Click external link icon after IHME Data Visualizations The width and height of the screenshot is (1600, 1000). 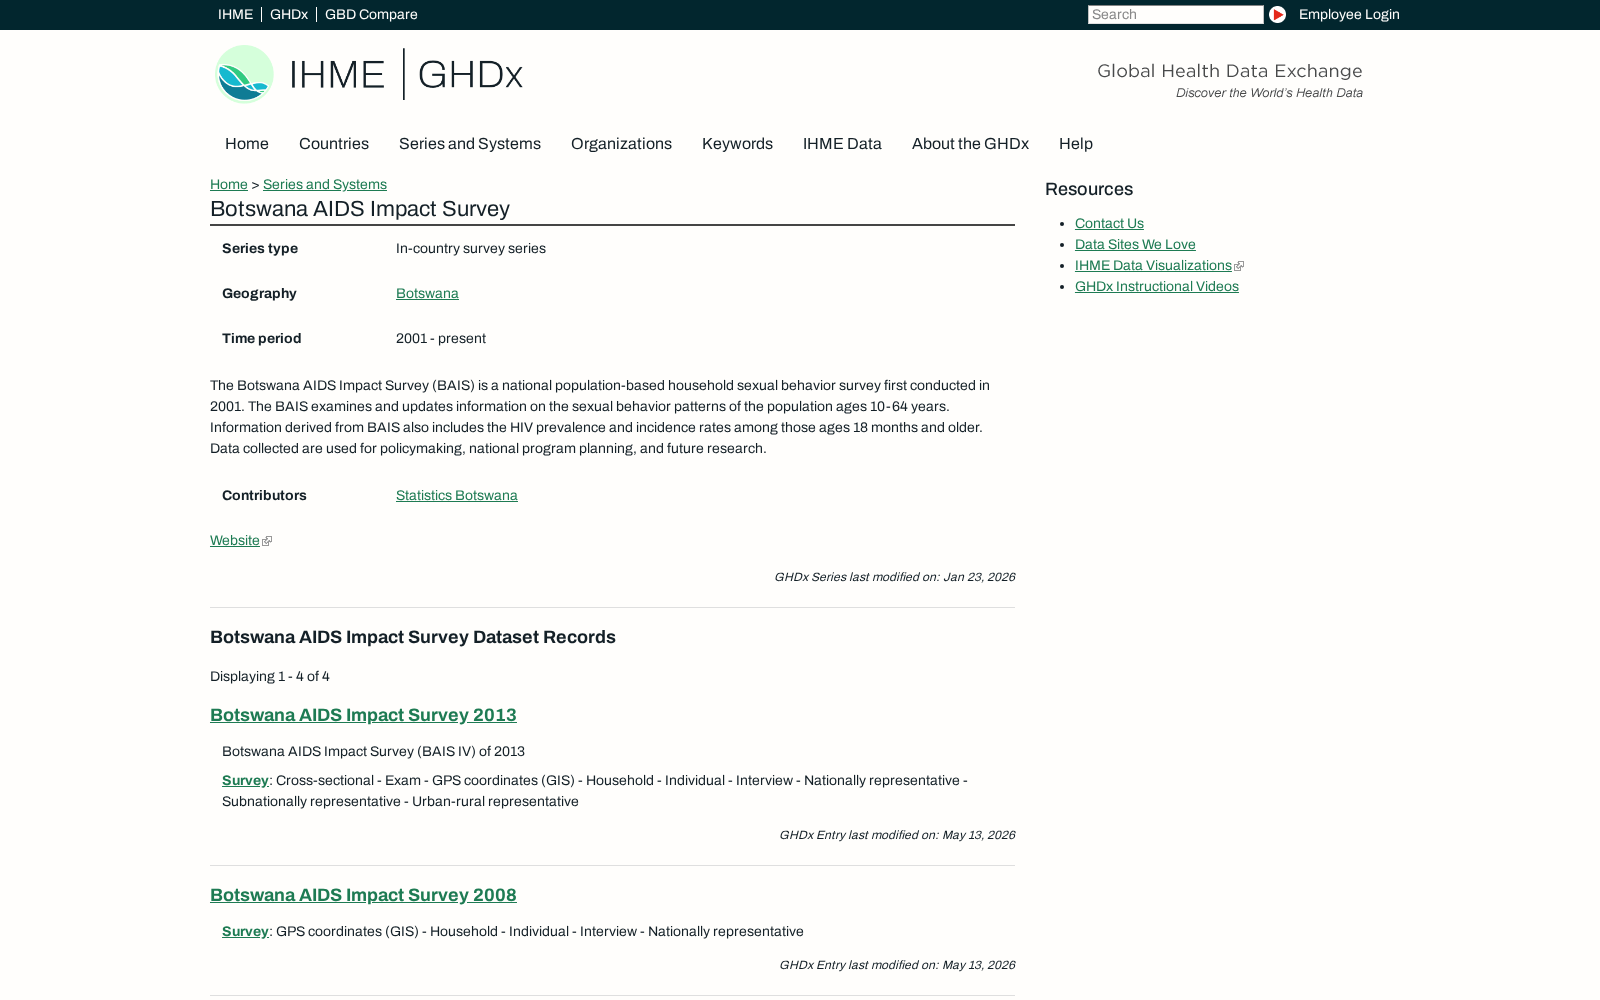click(1239, 266)
